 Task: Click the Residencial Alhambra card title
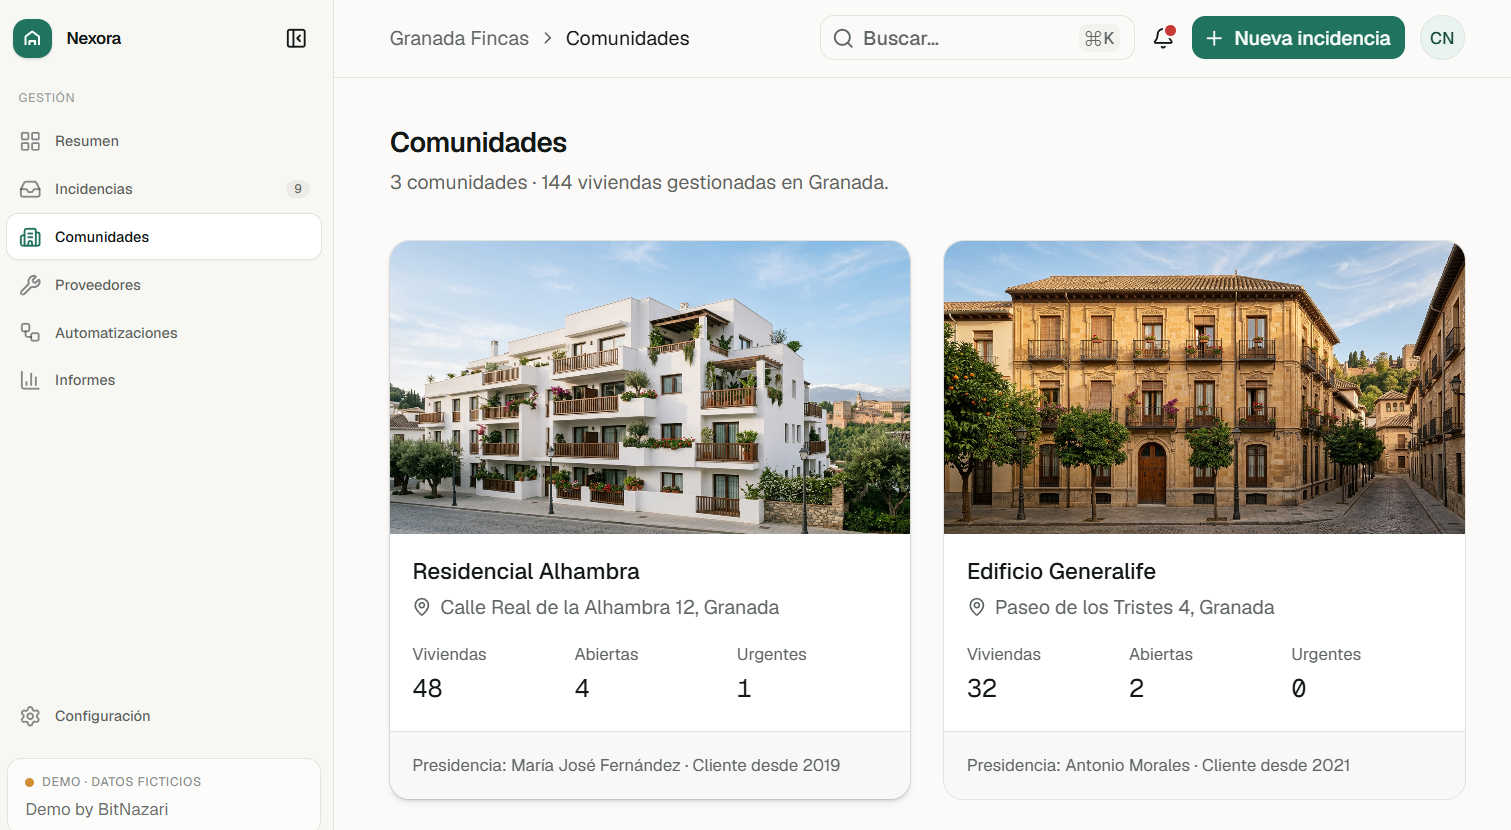click(526, 571)
